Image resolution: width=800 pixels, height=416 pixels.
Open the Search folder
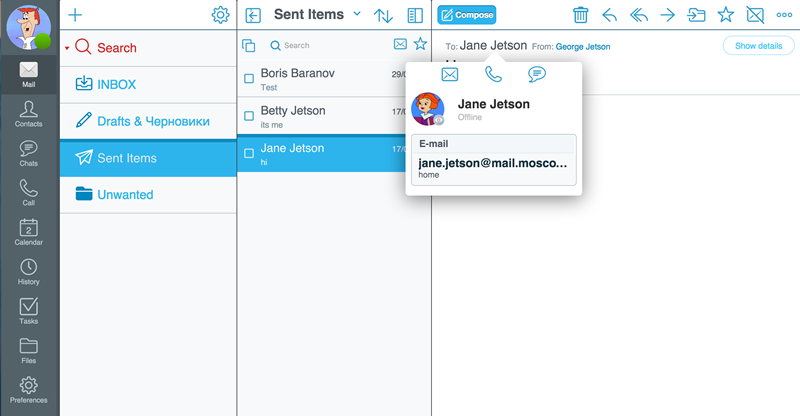tap(148, 48)
